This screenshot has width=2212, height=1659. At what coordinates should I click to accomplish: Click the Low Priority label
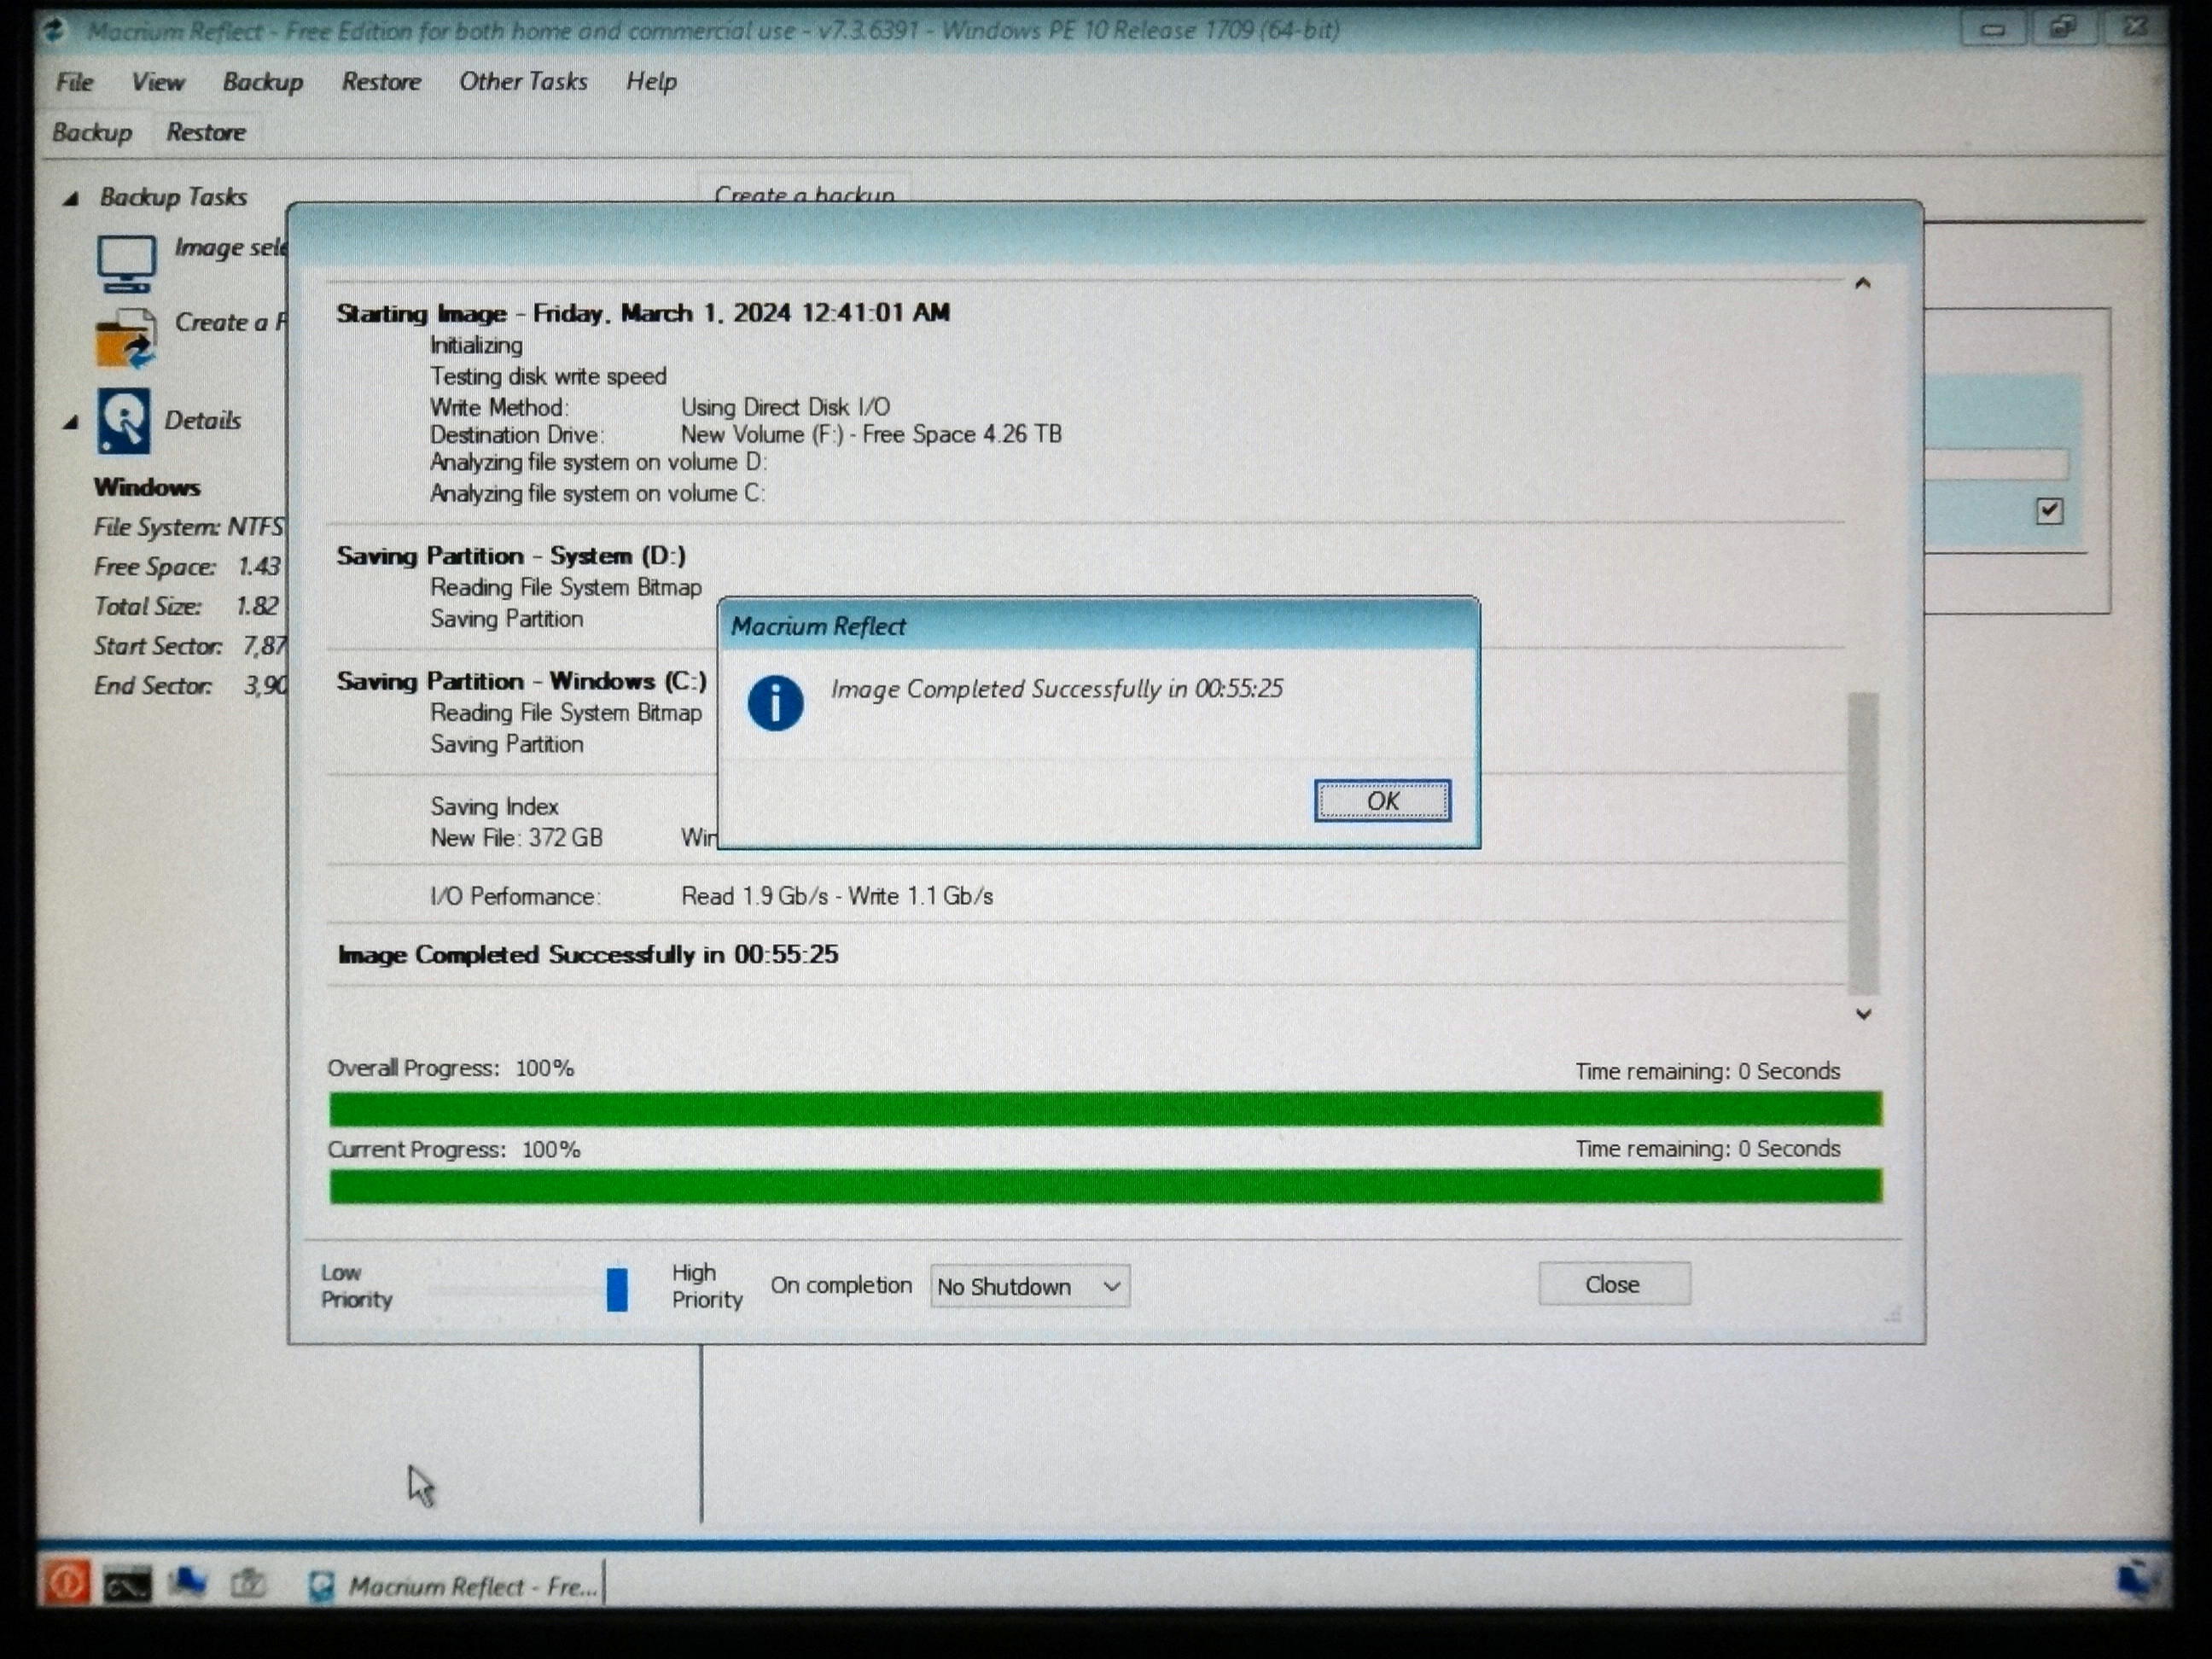click(357, 1286)
